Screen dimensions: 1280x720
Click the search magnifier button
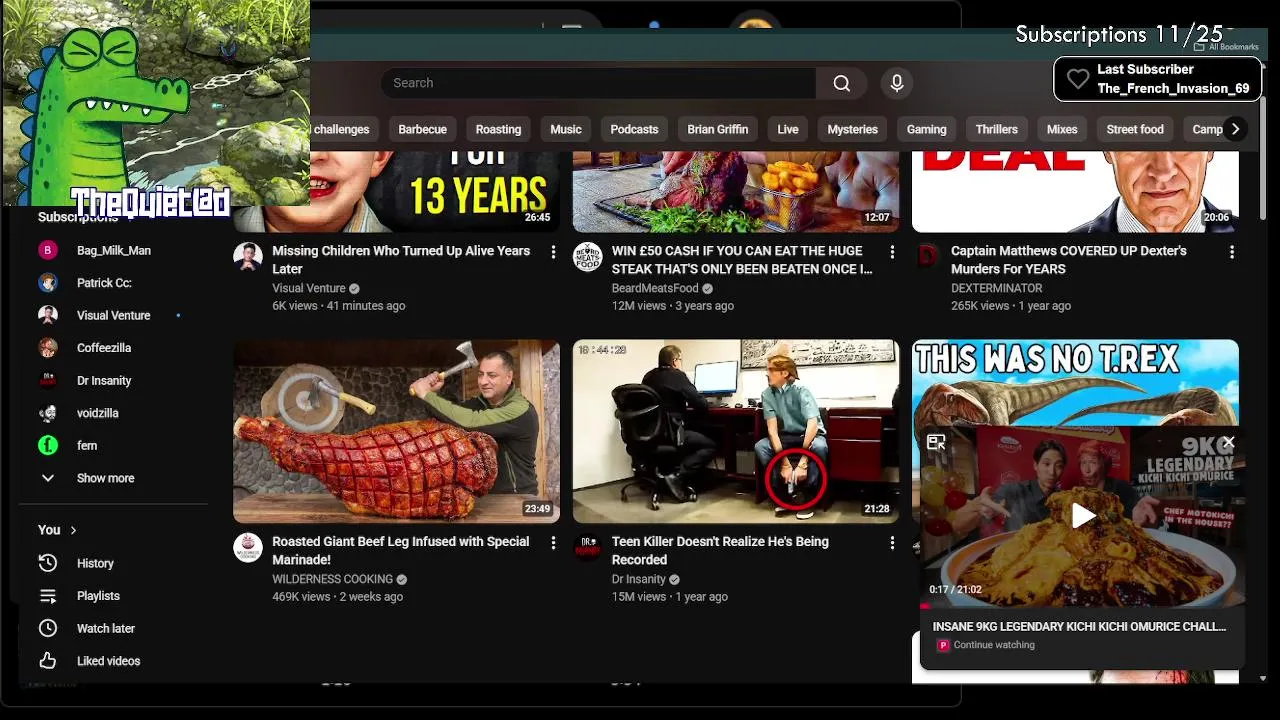(842, 83)
